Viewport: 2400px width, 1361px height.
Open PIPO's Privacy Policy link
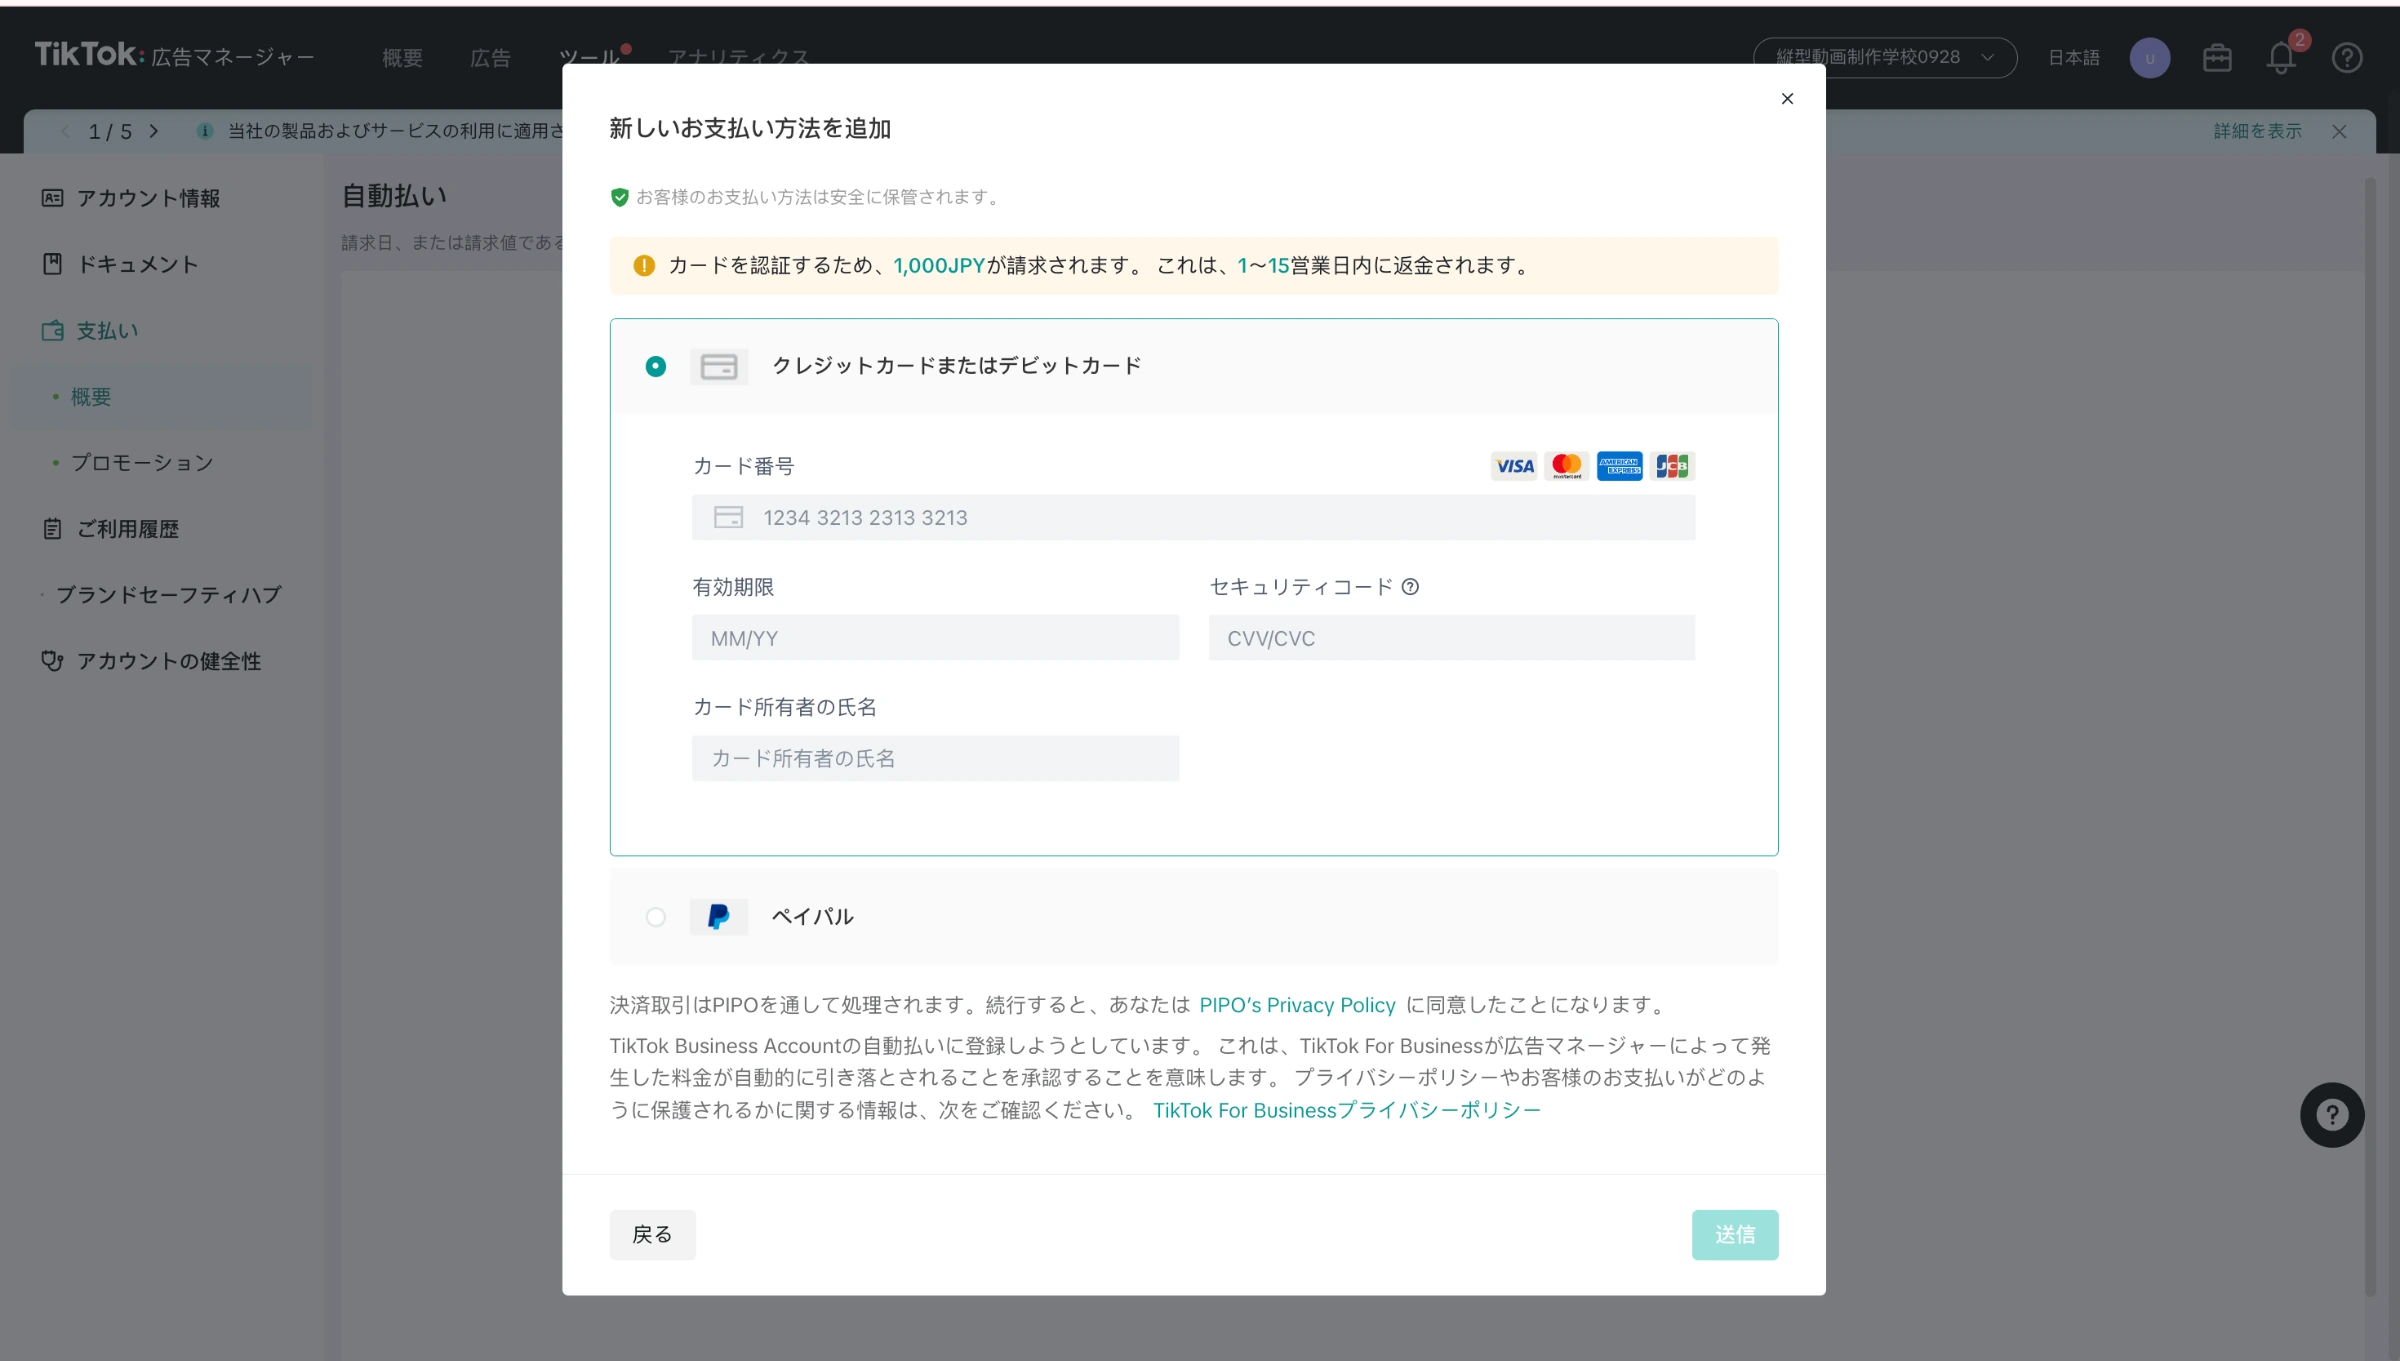point(1297,1005)
